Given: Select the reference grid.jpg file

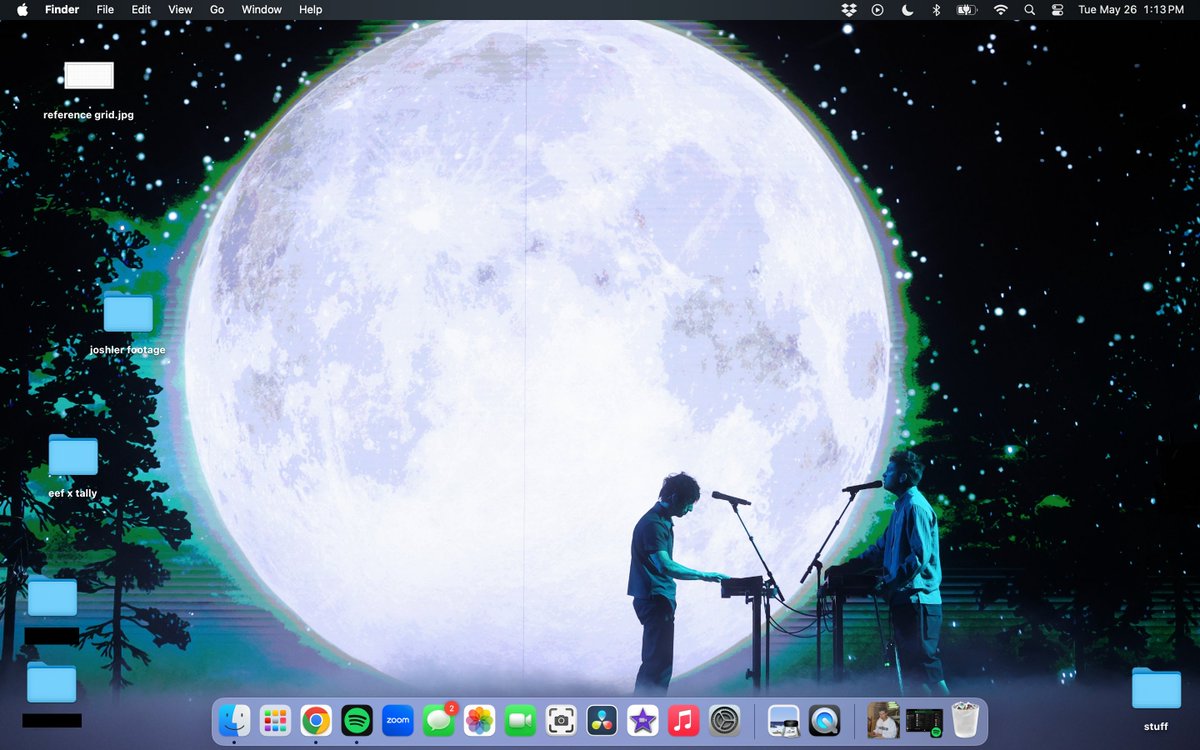Looking at the screenshot, I should click(x=89, y=76).
